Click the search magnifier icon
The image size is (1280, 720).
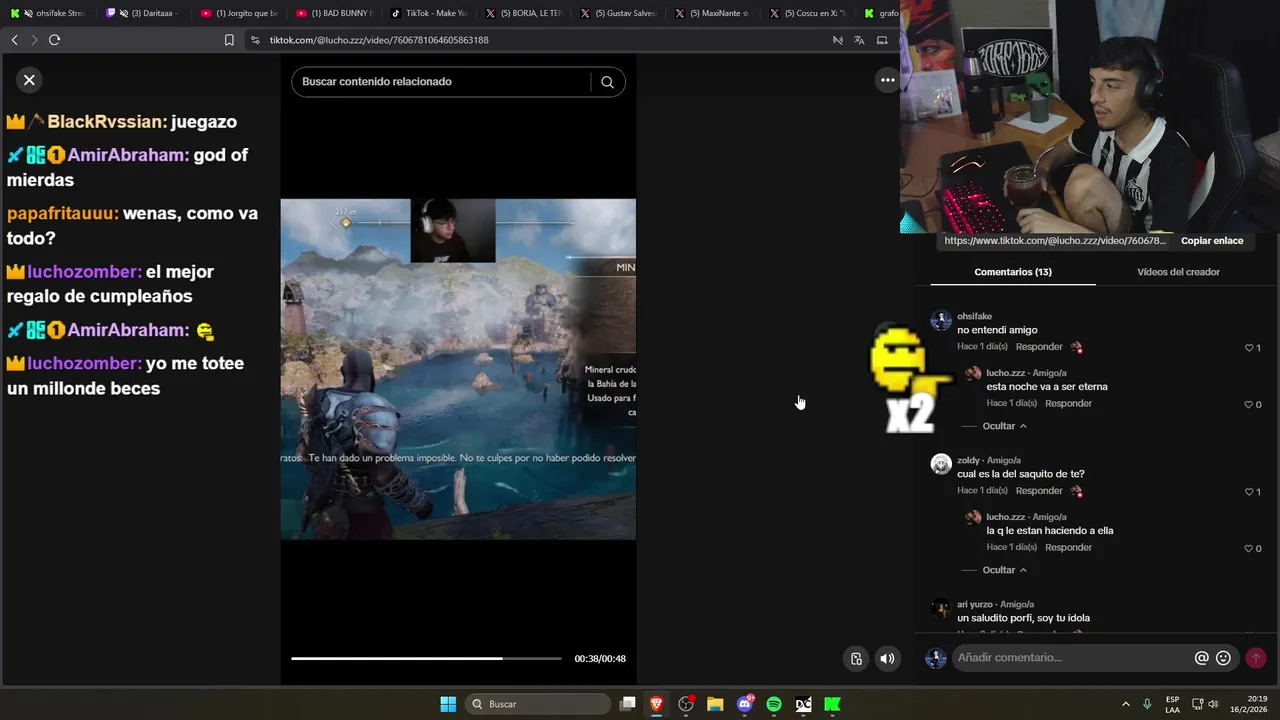[x=607, y=82]
